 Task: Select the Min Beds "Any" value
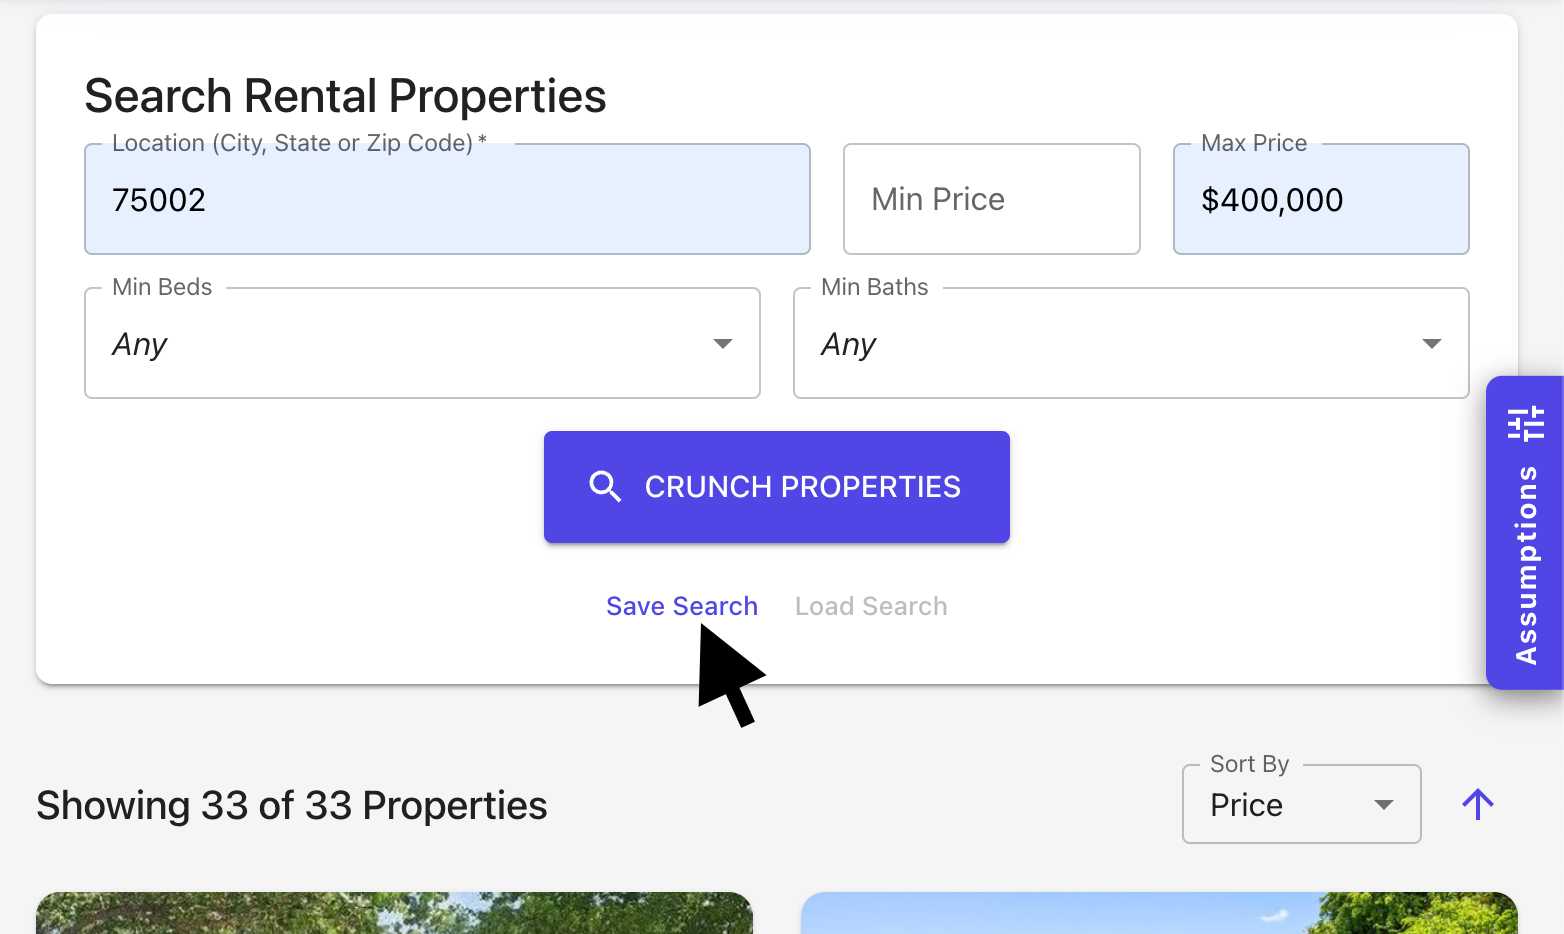point(140,344)
